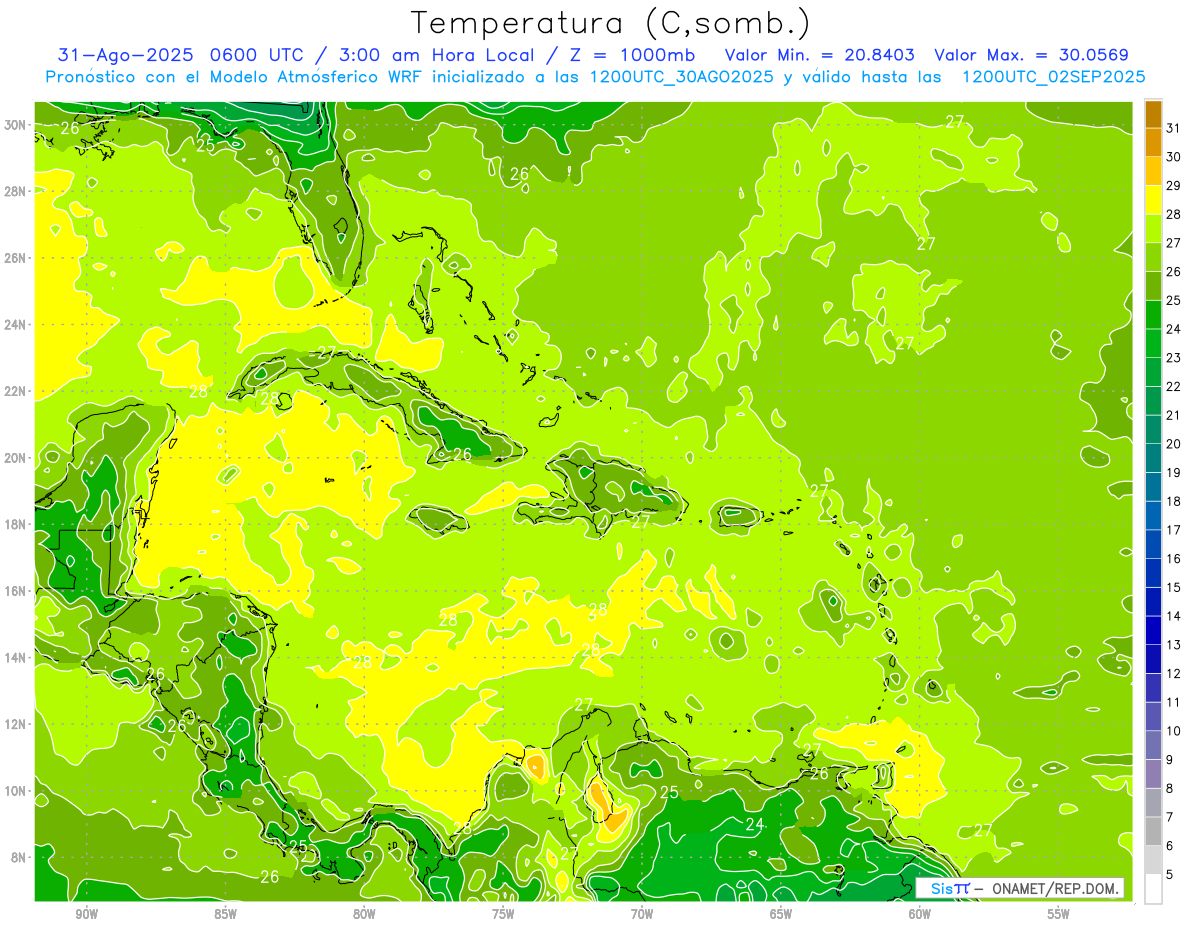Click the initialization stamp "1200UTC_30AGO2025"
The image size is (1200, 927).
click(680, 77)
